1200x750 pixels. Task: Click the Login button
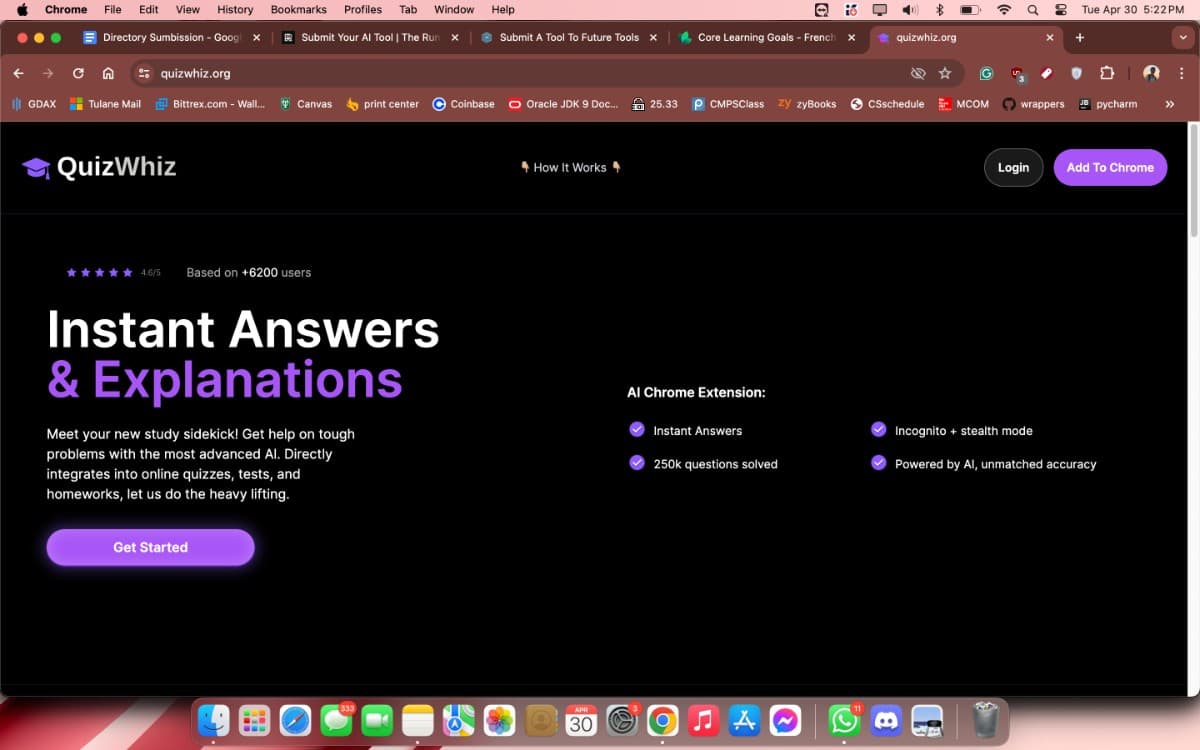click(1013, 168)
